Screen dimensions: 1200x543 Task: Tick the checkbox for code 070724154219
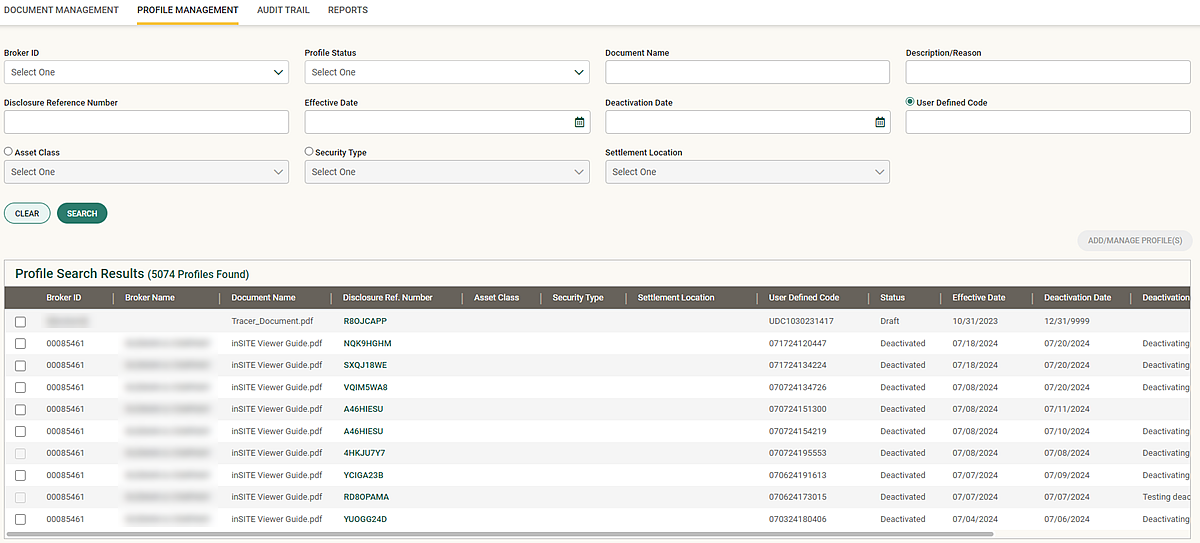[20, 432]
